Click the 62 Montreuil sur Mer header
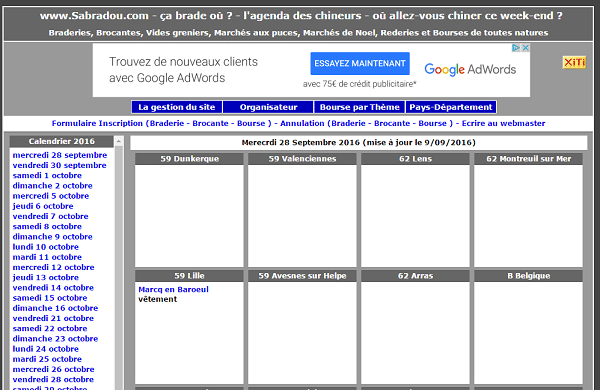 [528, 159]
